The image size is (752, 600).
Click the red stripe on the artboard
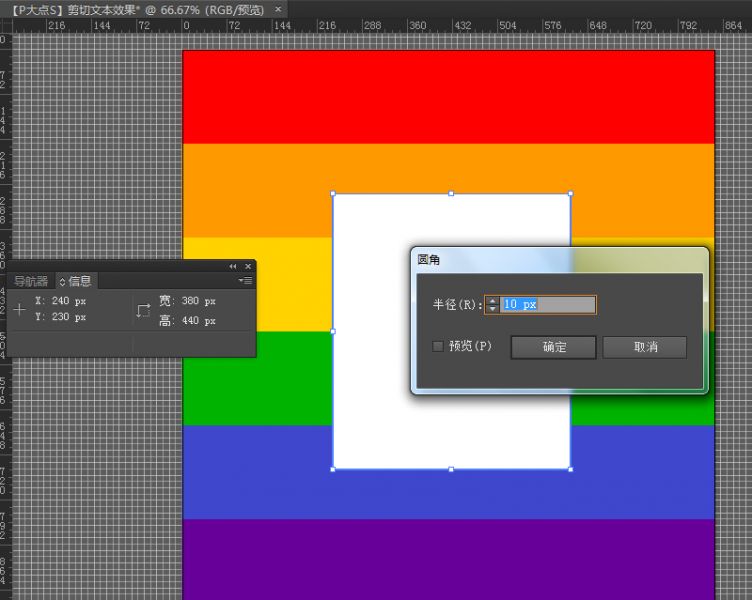click(x=448, y=96)
